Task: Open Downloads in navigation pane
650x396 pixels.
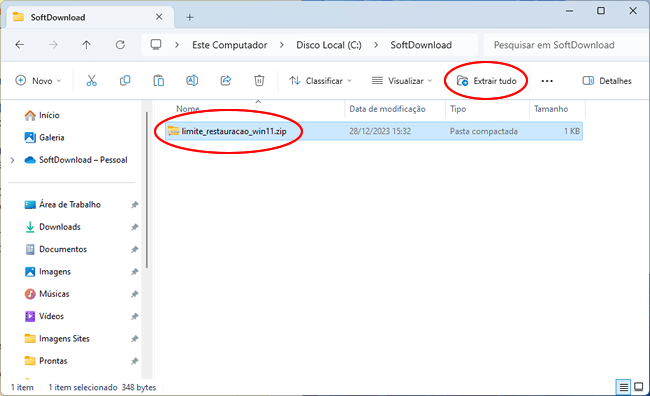Action: [x=52, y=227]
